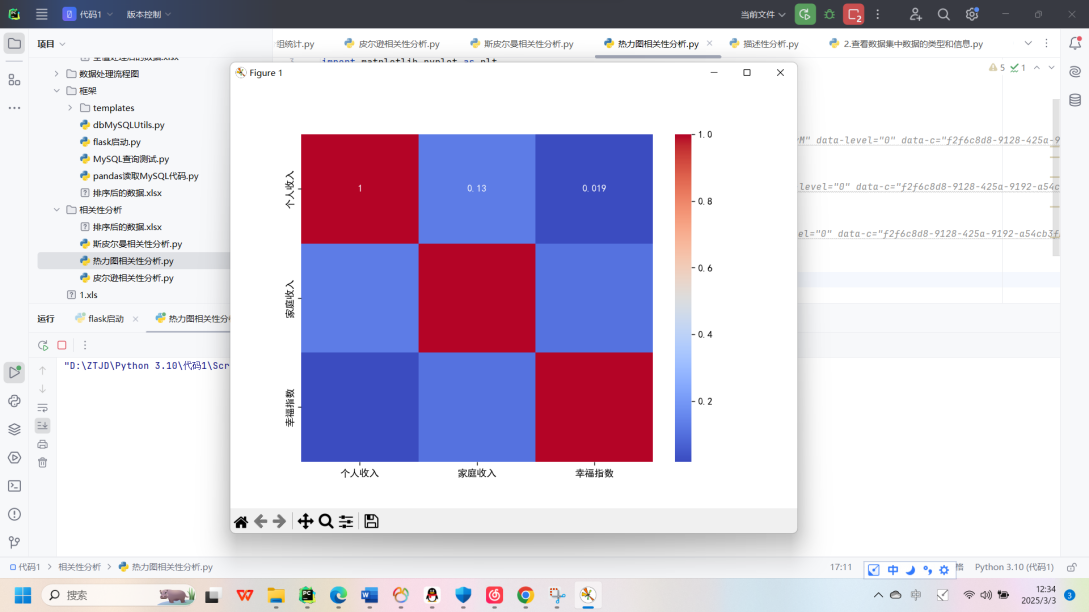Click the heatmap cell showing 0.019
This screenshot has width=1089, height=612.
[x=595, y=188]
